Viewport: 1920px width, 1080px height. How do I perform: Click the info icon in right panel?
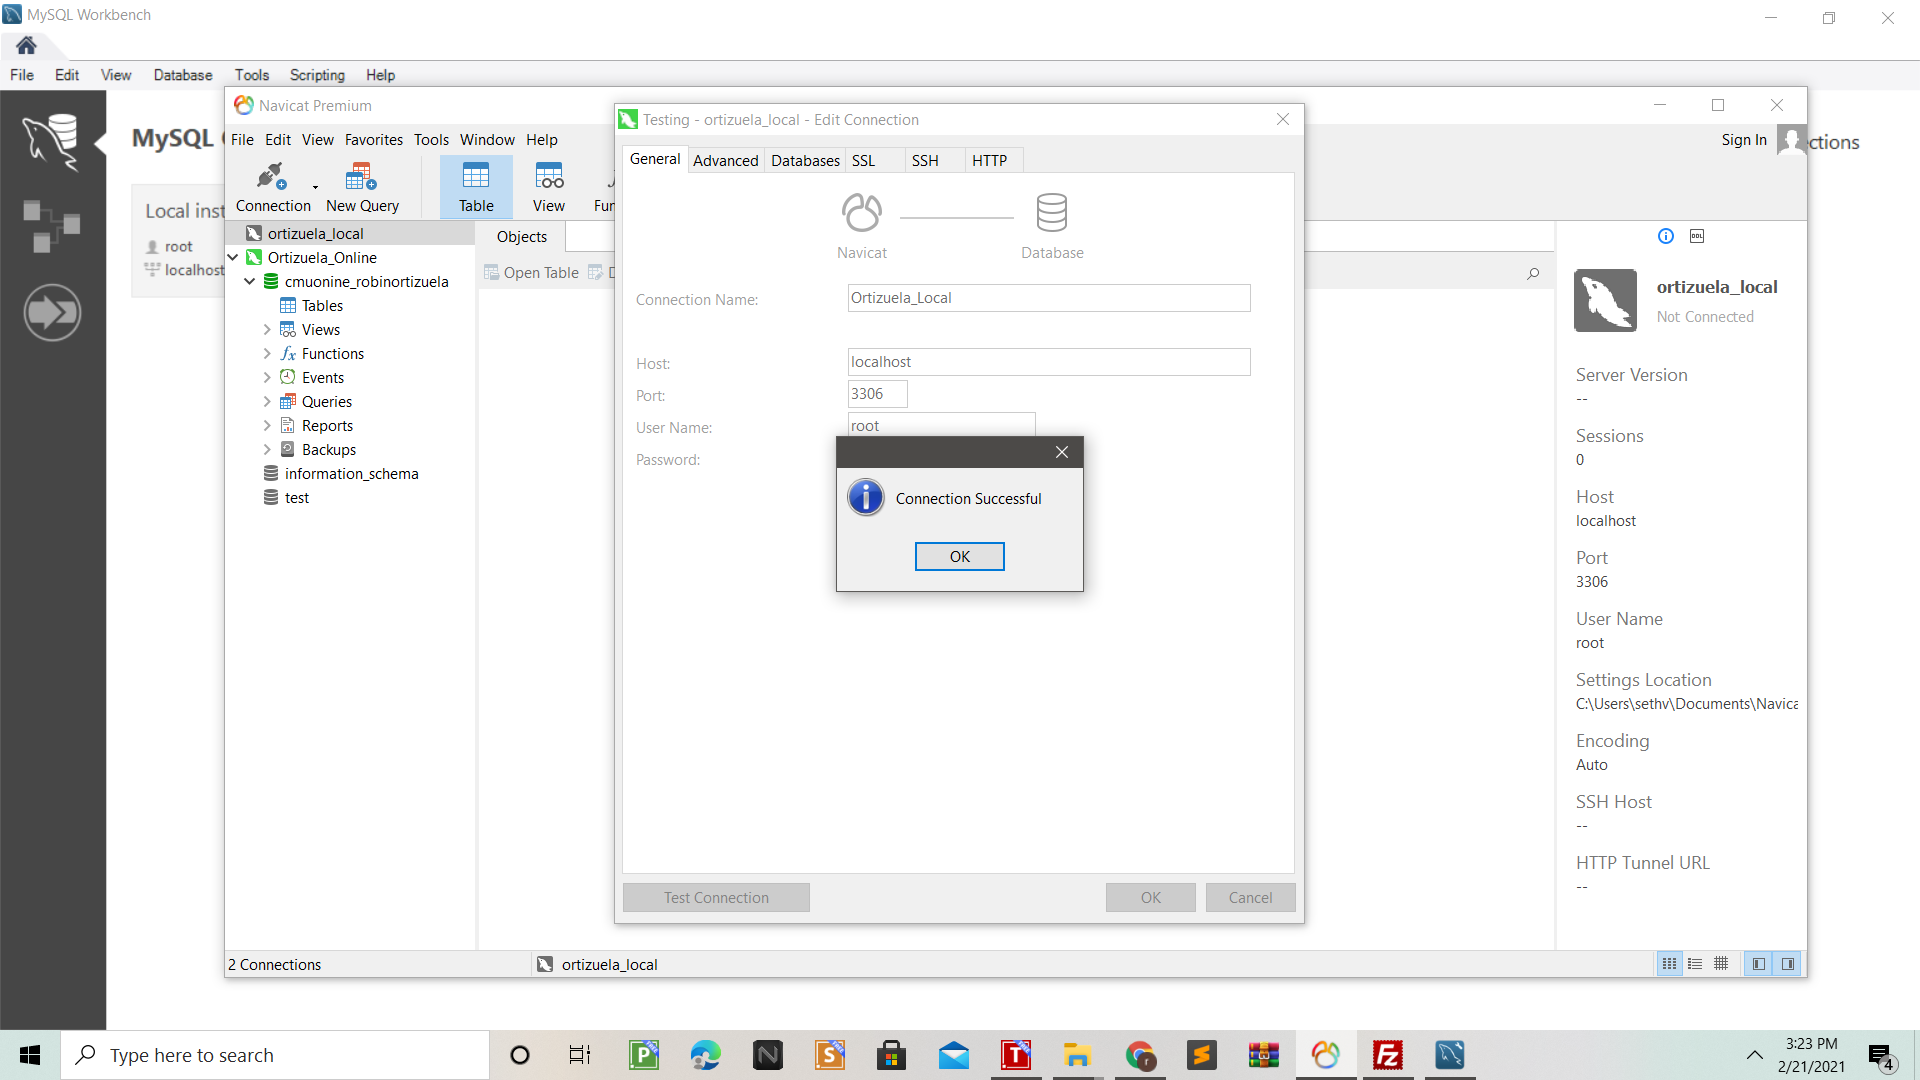1666,236
